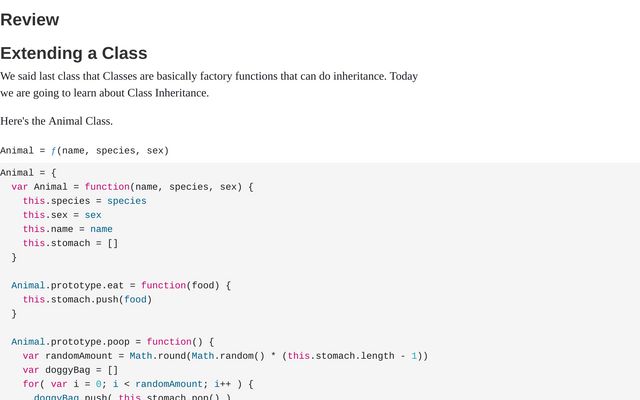Viewport: 640px width, 400px height.
Task: Click the "var doggyBag = []" code line
Action: click(x=70, y=370)
